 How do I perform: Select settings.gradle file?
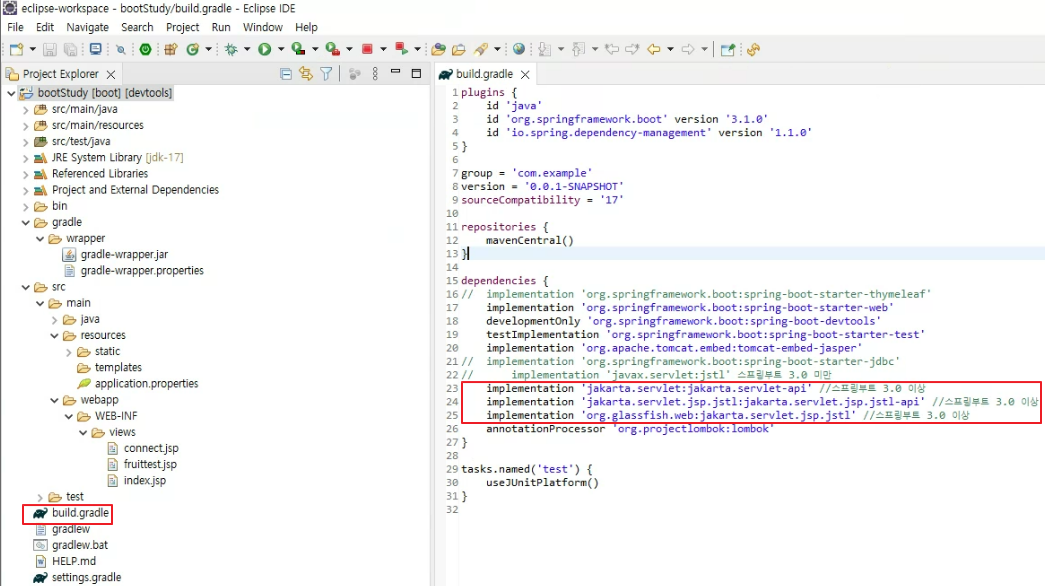pos(87,578)
